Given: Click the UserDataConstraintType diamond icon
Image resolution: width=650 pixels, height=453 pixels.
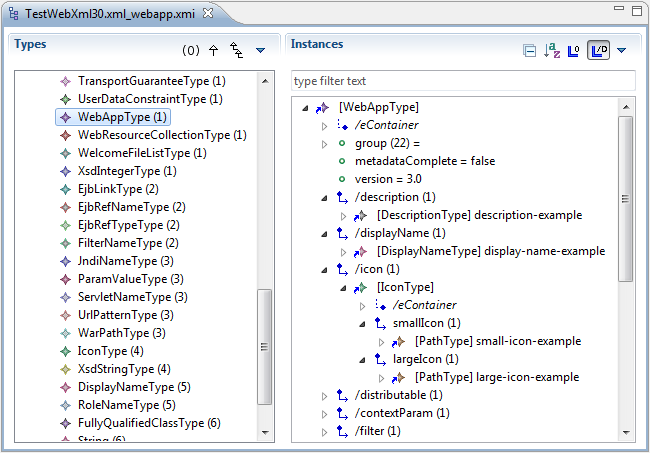Looking at the screenshot, I should click(x=65, y=99).
